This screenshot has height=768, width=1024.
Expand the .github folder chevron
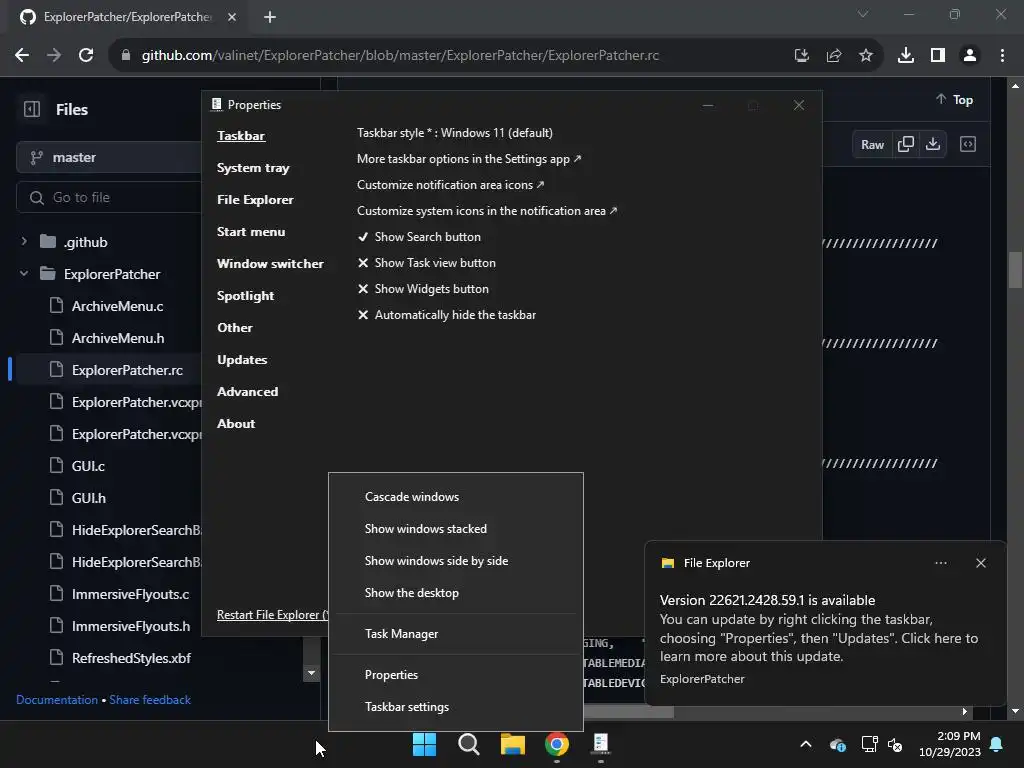pos(24,242)
